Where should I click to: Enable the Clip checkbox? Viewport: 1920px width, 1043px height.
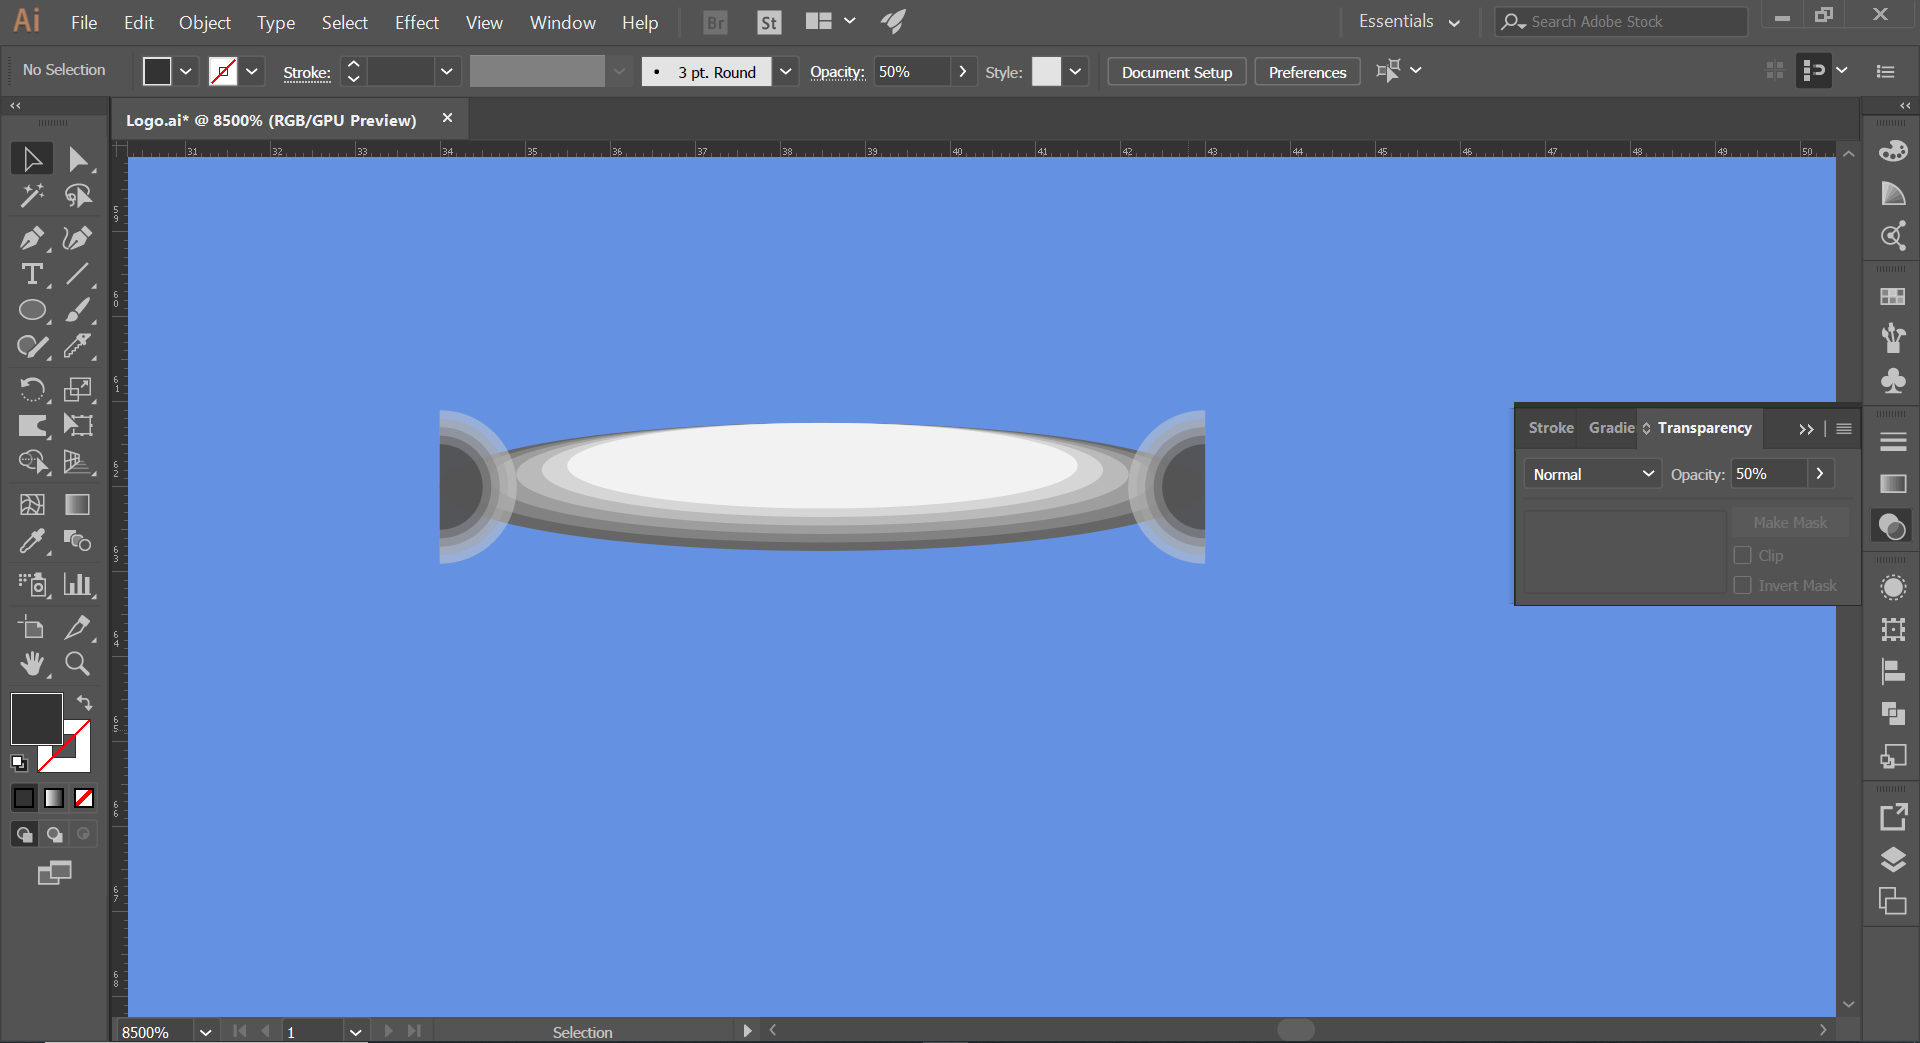coord(1743,555)
